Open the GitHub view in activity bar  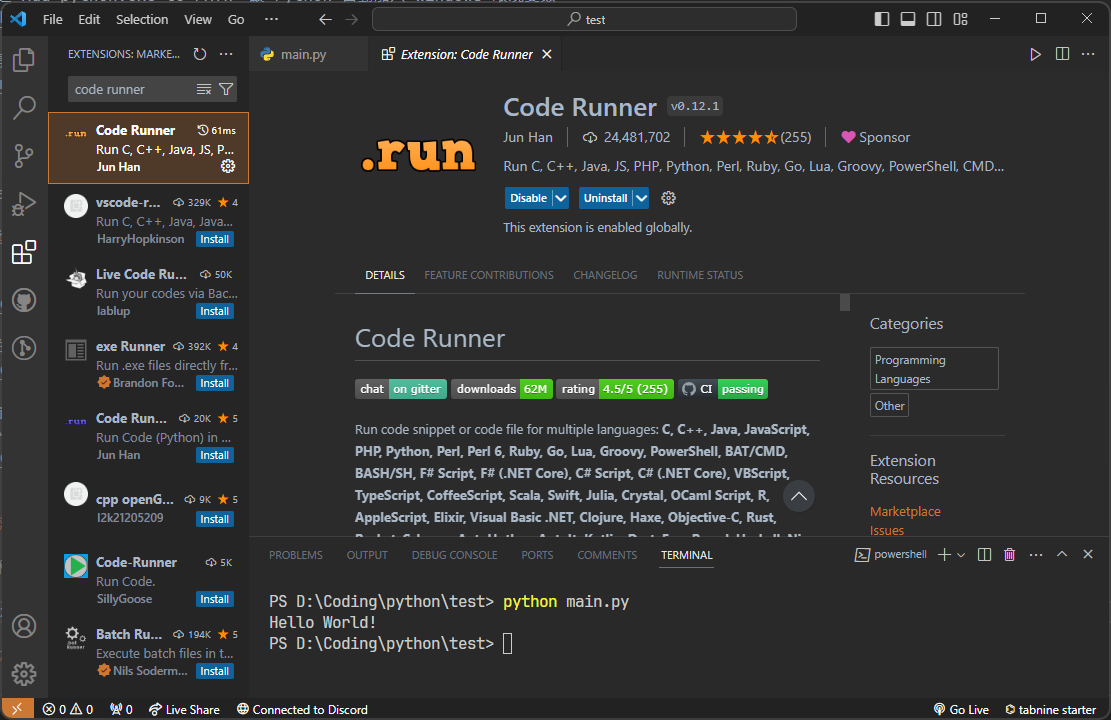point(24,300)
